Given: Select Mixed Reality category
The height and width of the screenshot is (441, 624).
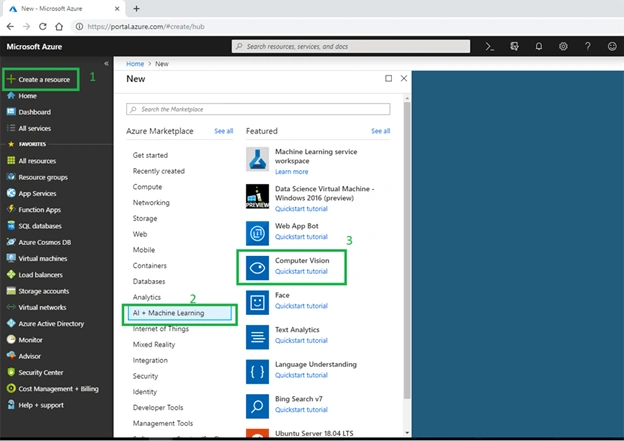Looking at the screenshot, I should tap(154, 345).
